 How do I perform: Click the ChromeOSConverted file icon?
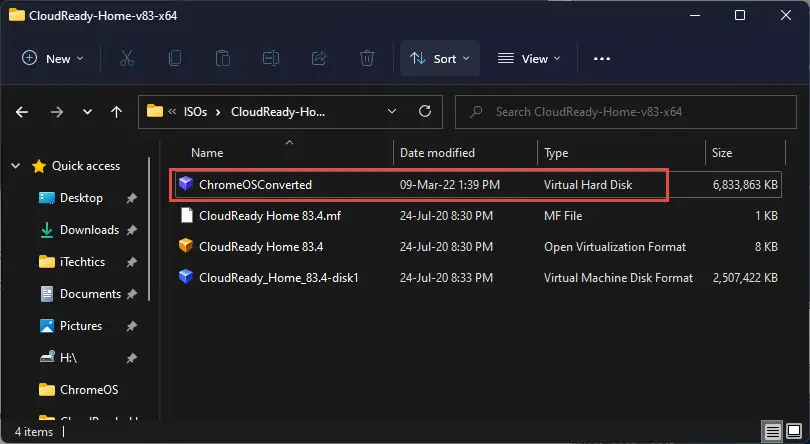coord(185,184)
